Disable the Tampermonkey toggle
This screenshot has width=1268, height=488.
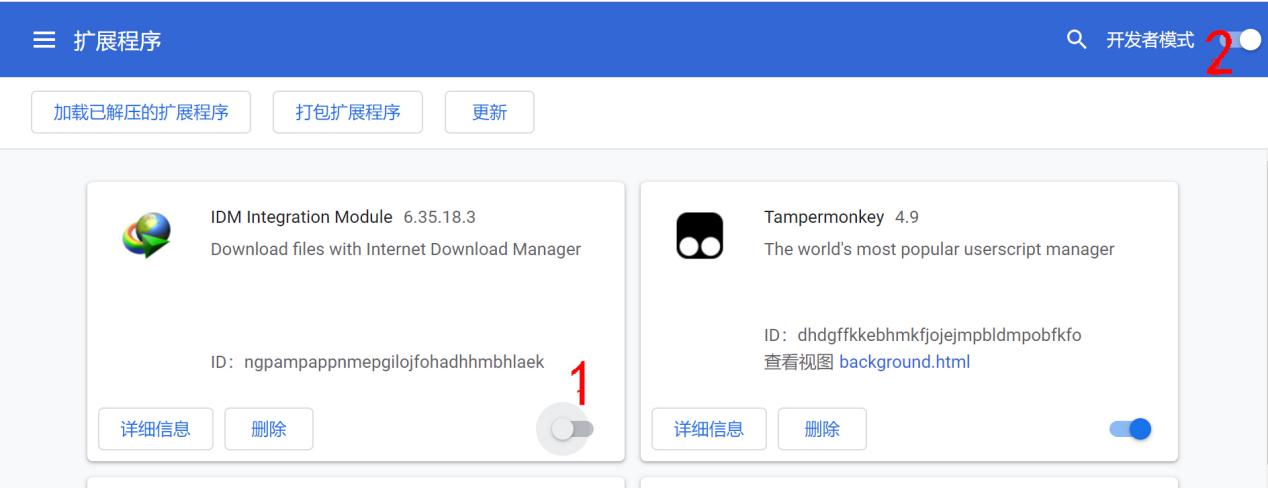click(x=1131, y=429)
